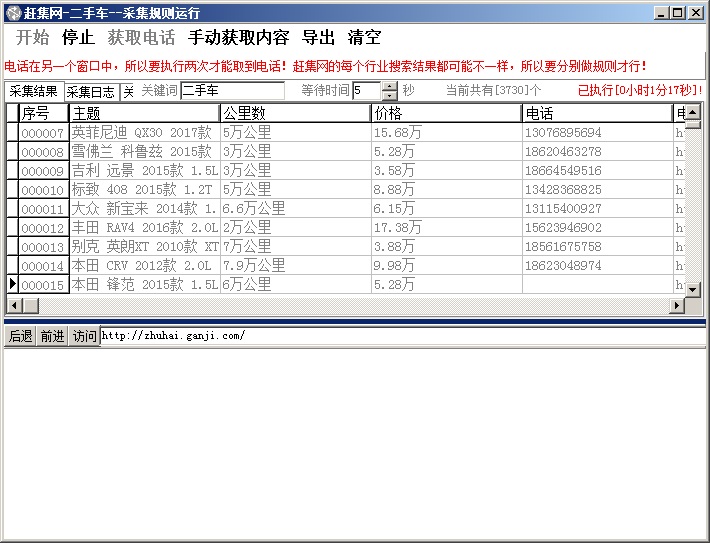Click the 关键词 input field containing 二手车
Viewport: 710px width, 543px height.
click(232, 91)
